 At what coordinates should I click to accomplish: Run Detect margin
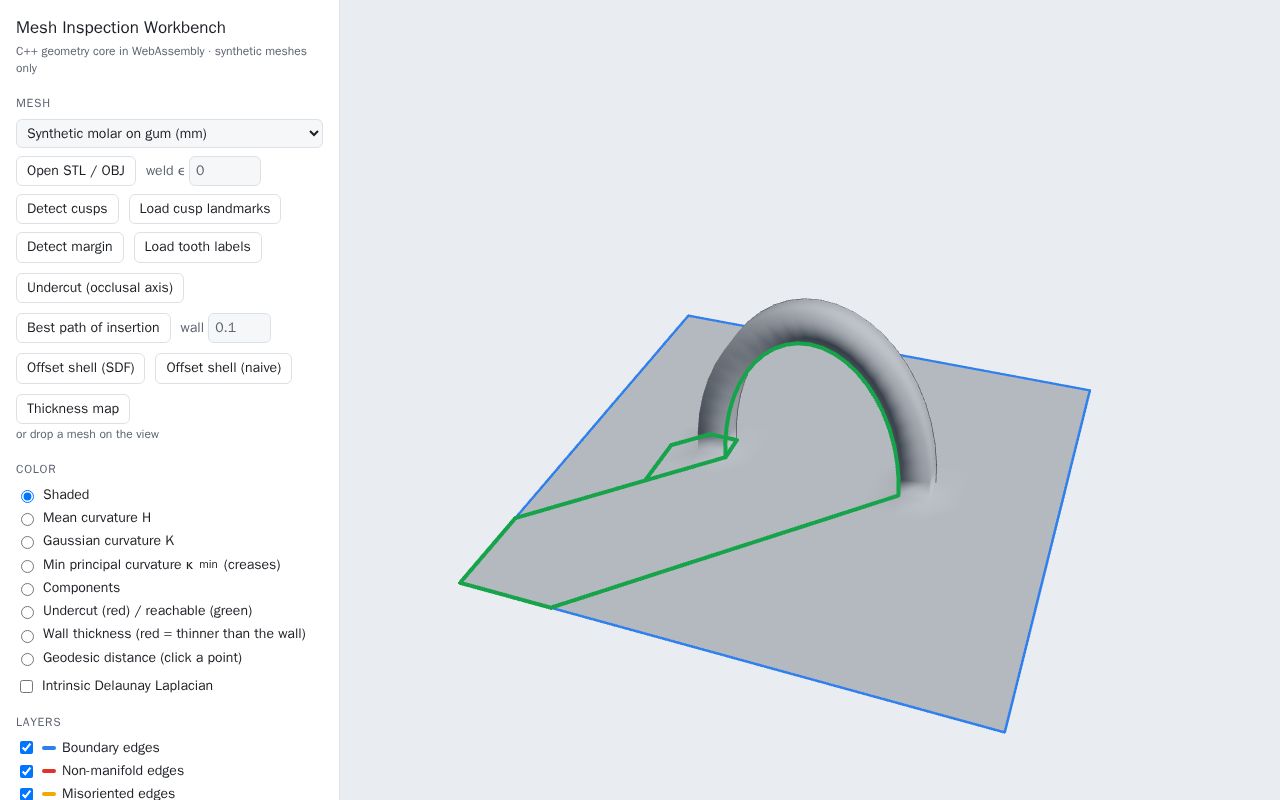pos(70,247)
